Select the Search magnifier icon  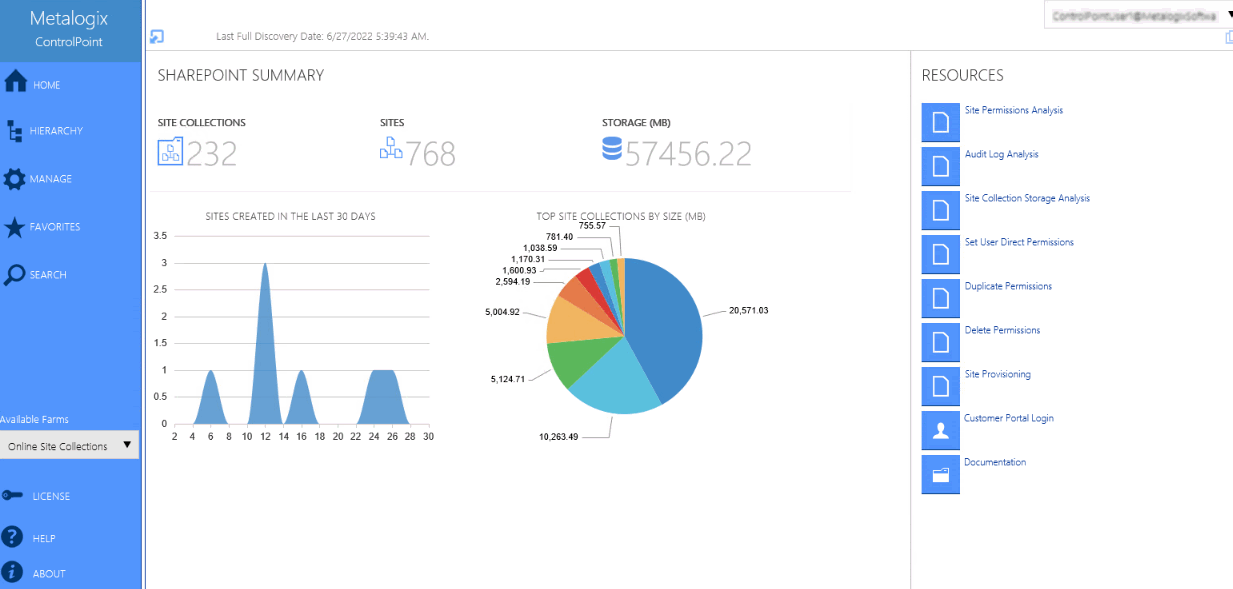point(15,275)
